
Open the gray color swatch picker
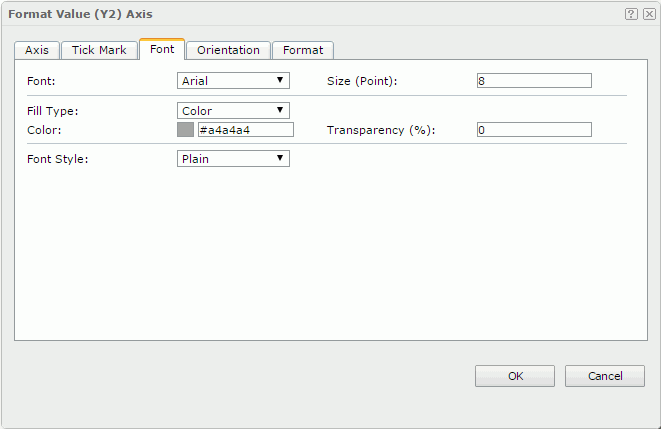coord(185,130)
